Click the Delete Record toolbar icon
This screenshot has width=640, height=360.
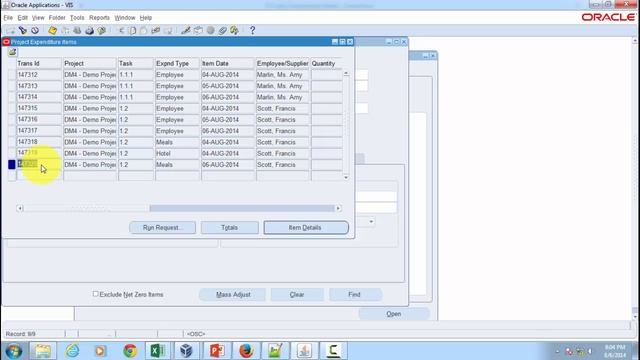(x=168, y=30)
